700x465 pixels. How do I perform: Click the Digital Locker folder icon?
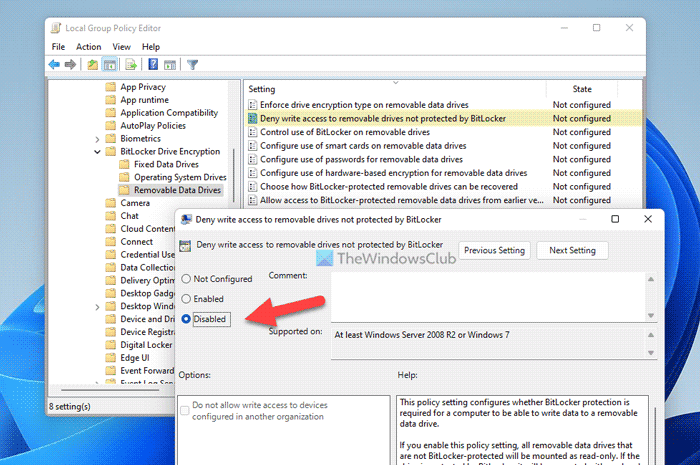[110, 345]
